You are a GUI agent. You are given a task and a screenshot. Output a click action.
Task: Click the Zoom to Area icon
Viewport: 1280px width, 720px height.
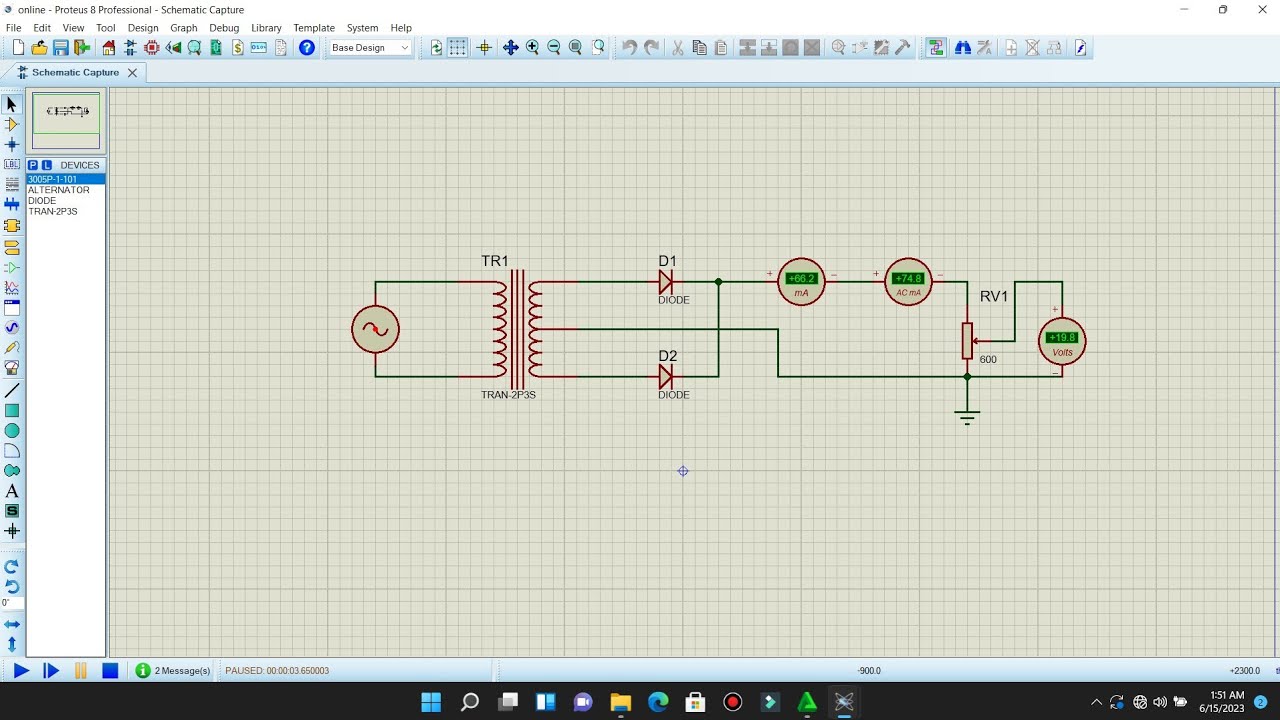coord(598,47)
